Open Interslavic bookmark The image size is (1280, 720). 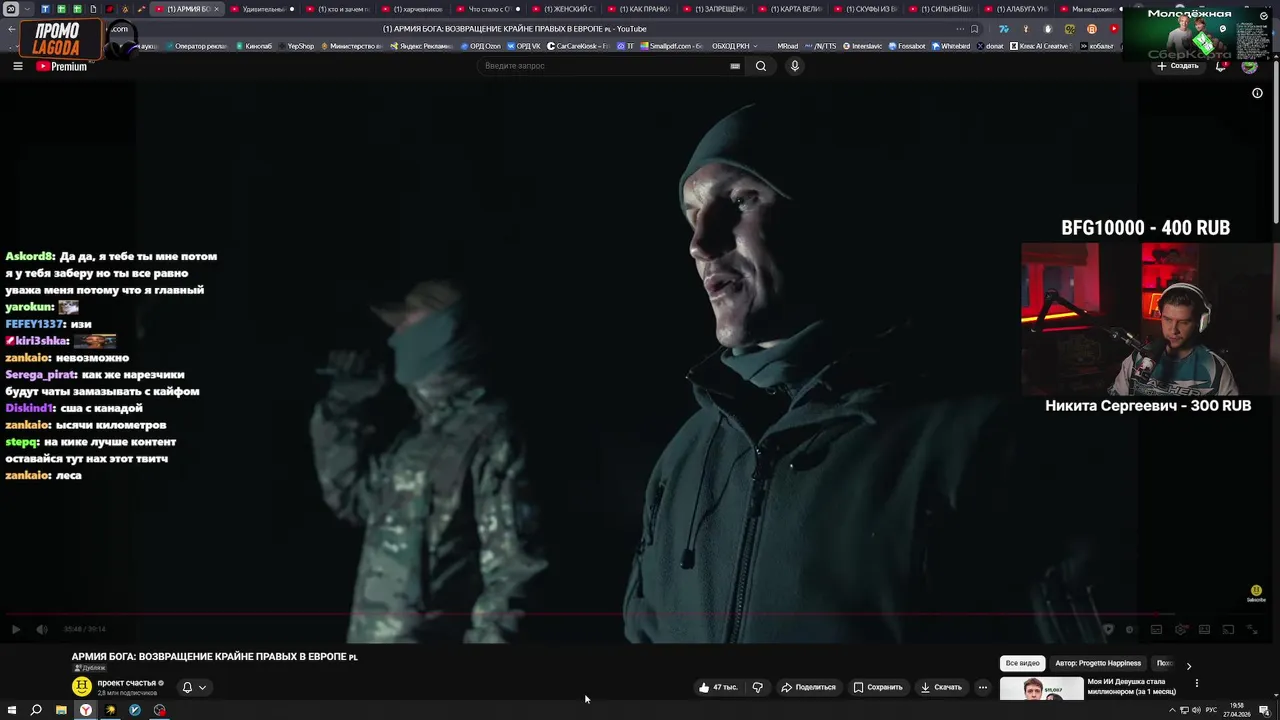(x=862, y=46)
